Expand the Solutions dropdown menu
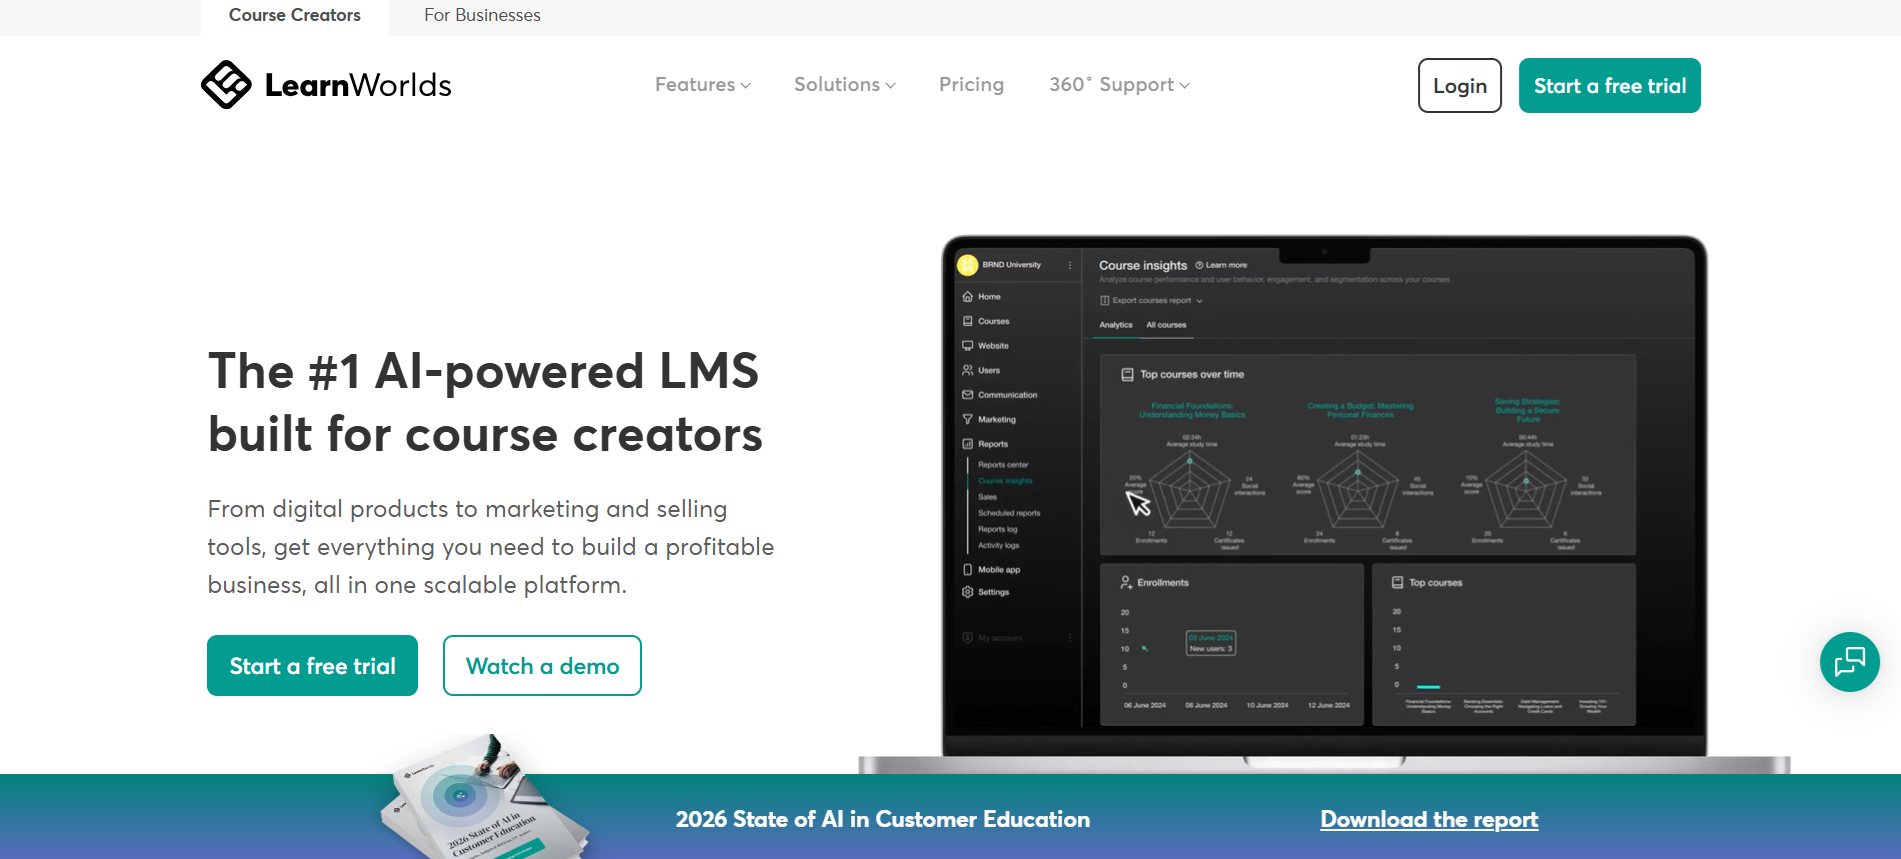The height and width of the screenshot is (859, 1901). (x=844, y=85)
